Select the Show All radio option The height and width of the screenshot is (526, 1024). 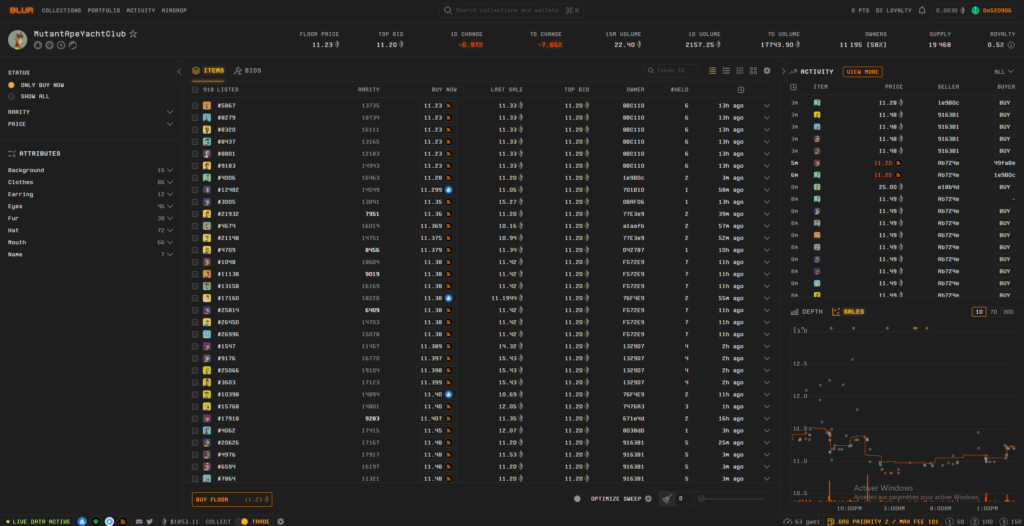point(11,96)
